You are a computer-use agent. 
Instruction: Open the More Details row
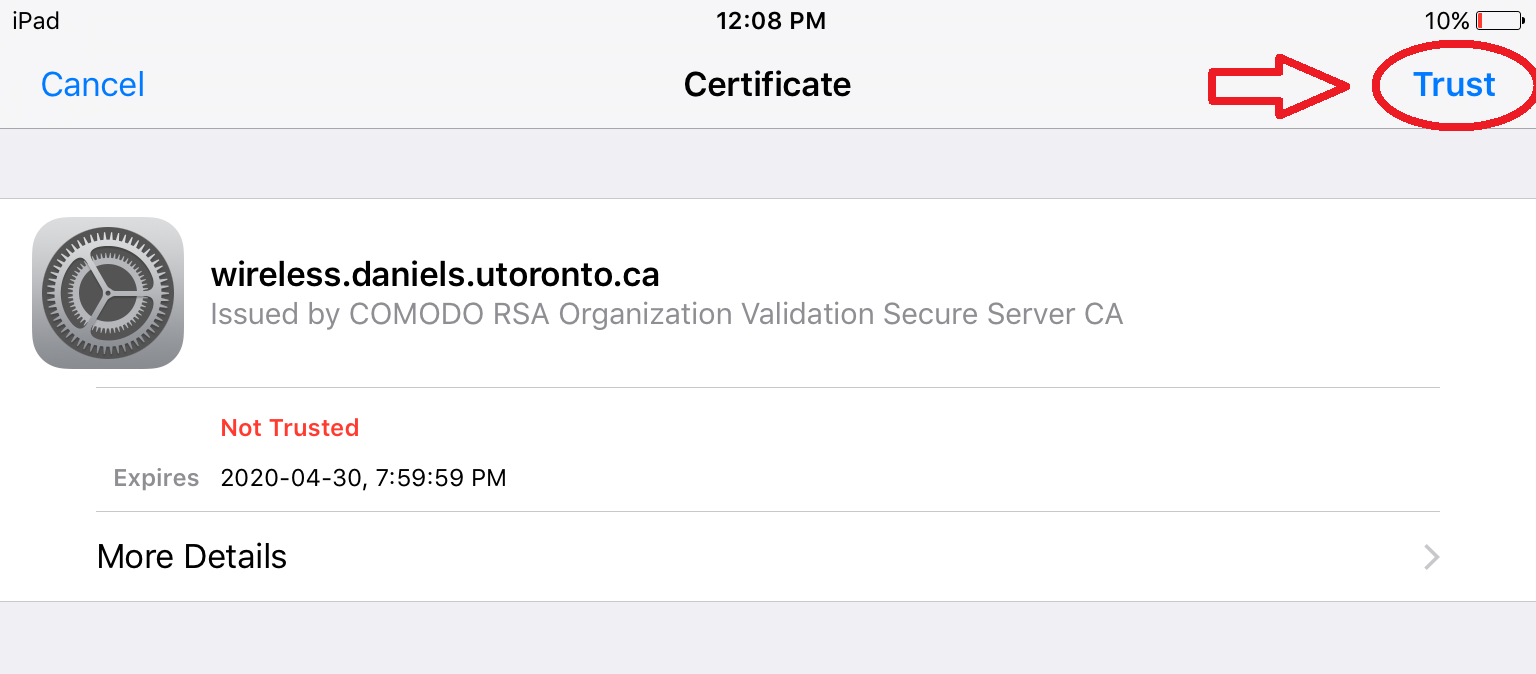tap(768, 556)
